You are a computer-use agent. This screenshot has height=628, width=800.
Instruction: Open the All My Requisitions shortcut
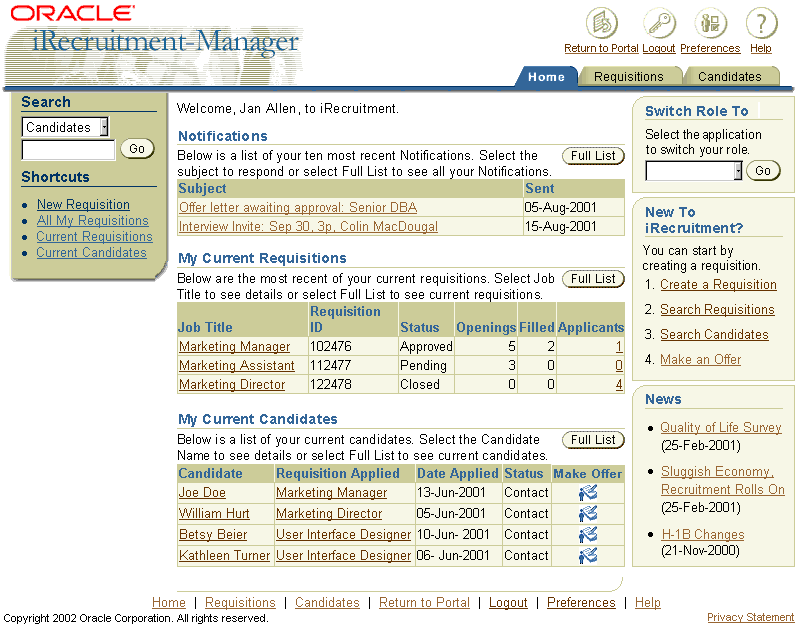click(93, 221)
